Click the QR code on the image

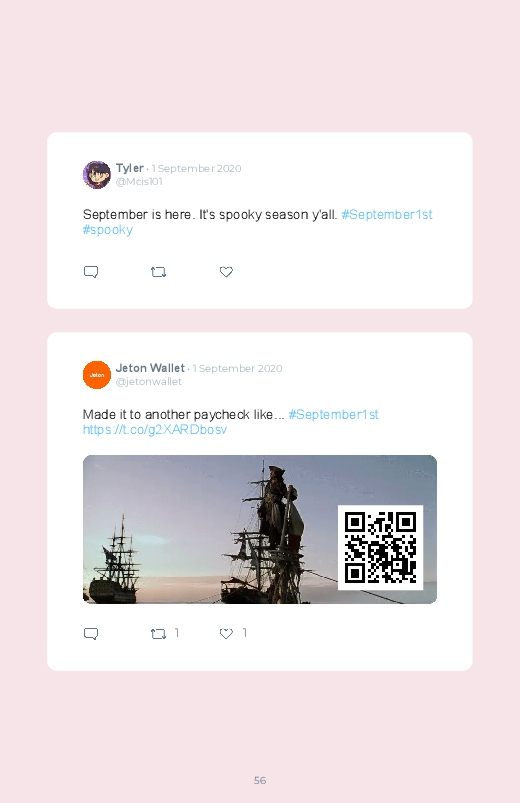click(381, 547)
